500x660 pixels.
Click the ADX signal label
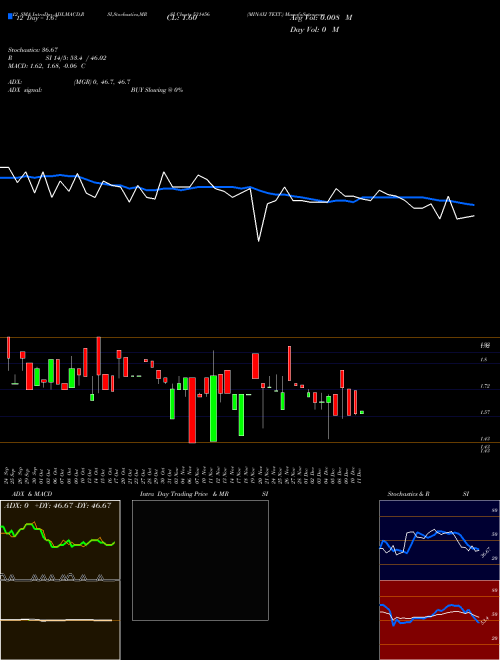(25, 90)
